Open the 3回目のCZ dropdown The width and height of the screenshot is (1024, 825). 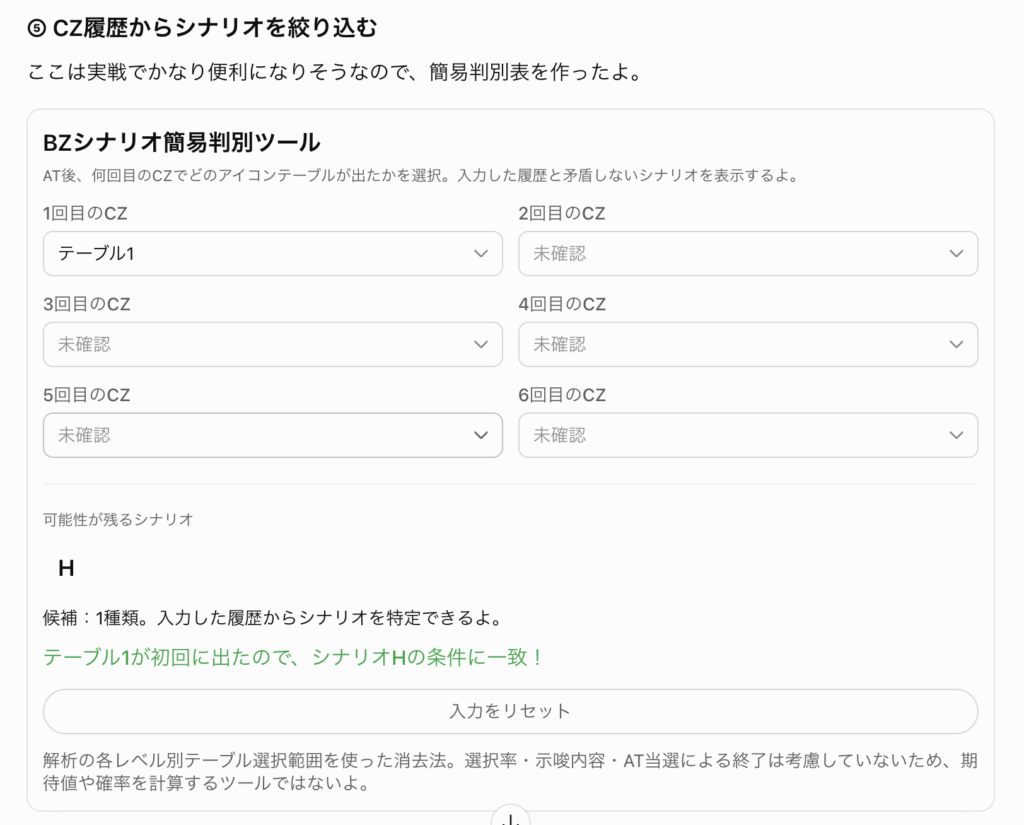point(272,344)
